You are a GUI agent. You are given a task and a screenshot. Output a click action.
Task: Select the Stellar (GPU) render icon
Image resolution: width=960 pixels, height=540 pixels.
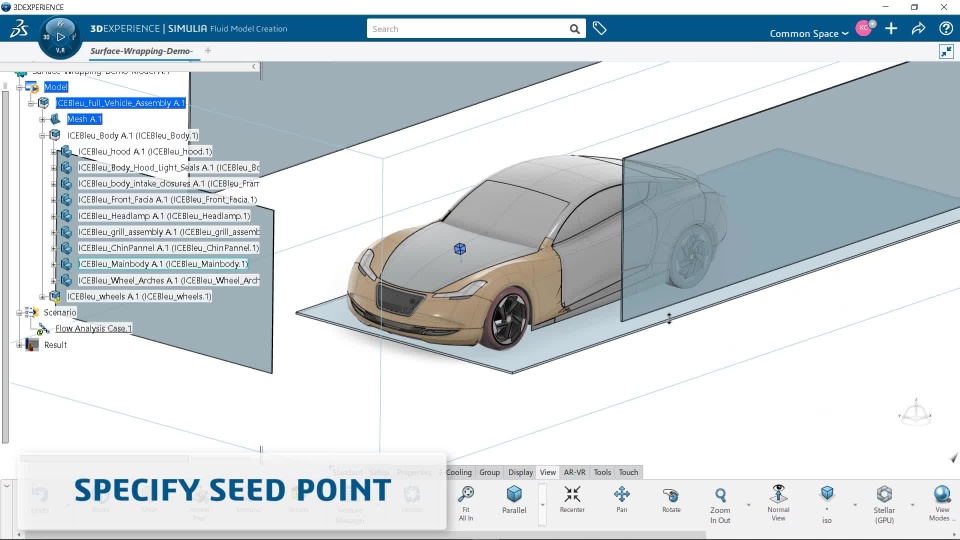pyautogui.click(x=884, y=493)
